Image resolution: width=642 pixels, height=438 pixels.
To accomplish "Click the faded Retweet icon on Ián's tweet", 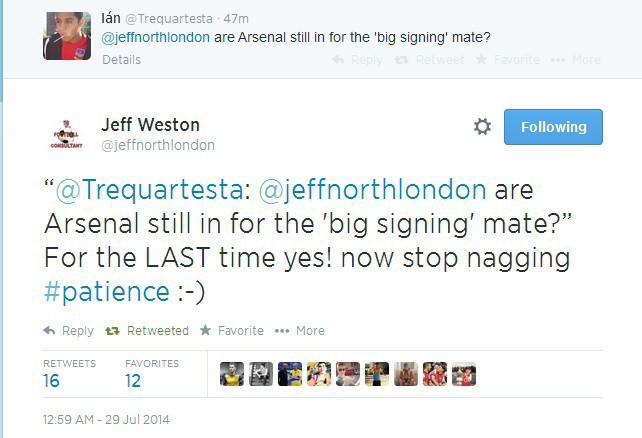I will pos(400,60).
